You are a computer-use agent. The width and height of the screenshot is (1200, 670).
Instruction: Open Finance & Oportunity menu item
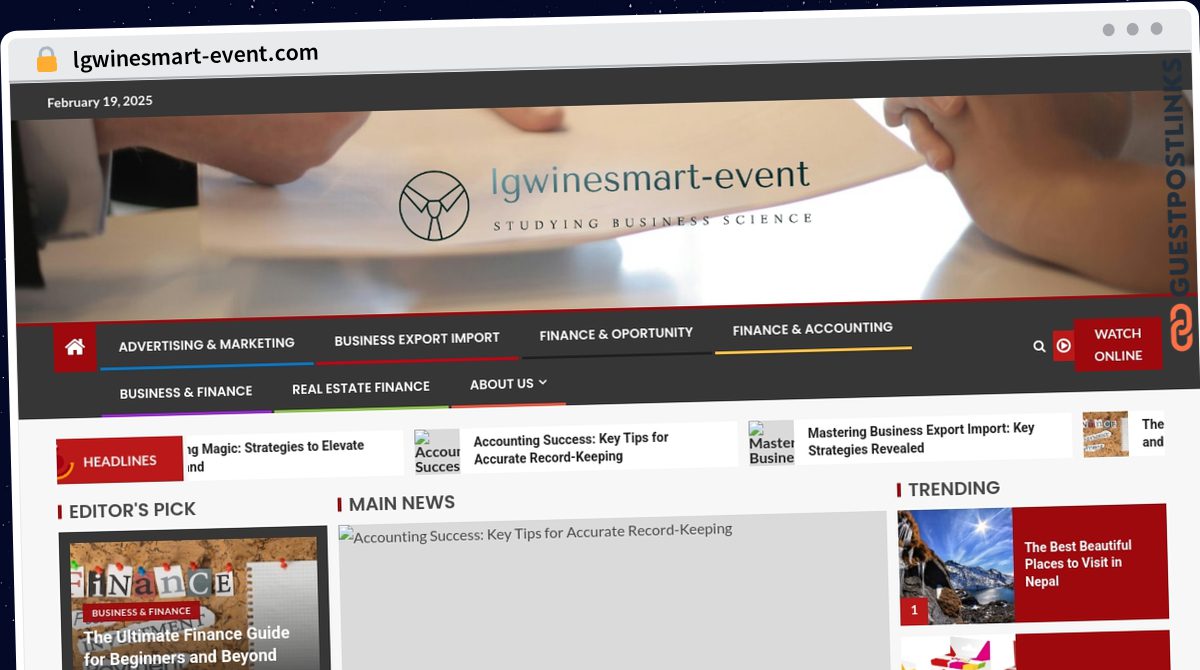[616, 333]
